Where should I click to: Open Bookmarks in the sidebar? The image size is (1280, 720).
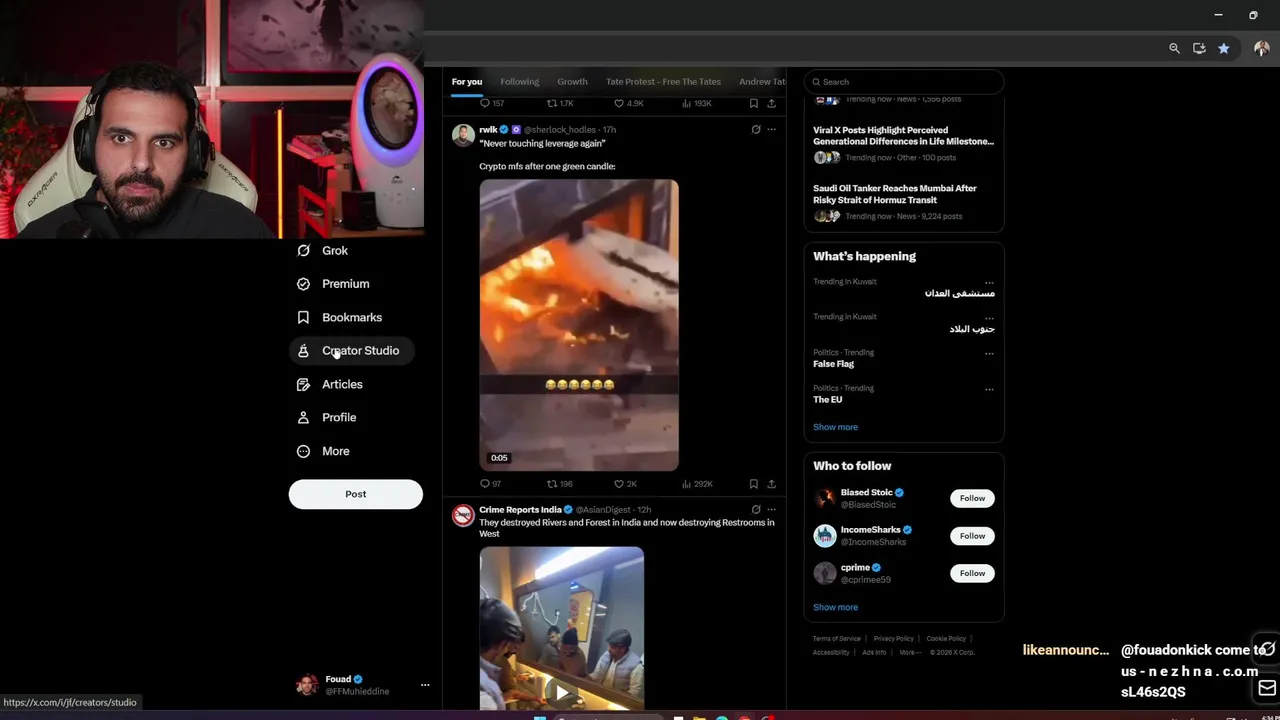coord(339,317)
